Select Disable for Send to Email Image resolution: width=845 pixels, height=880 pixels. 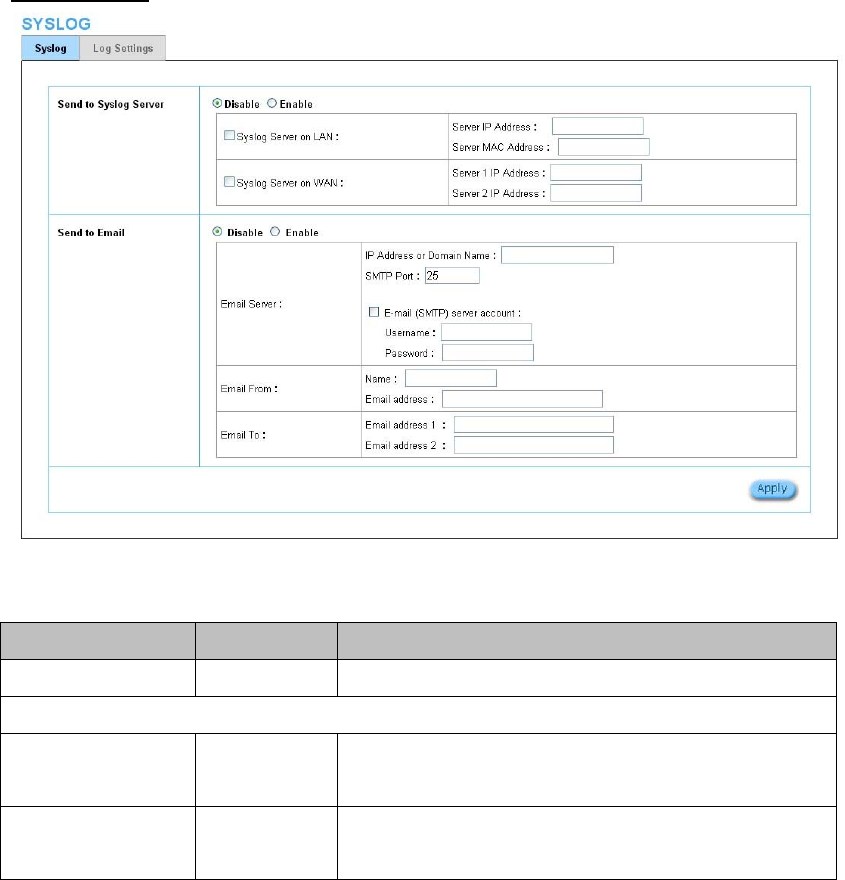pos(217,232)
